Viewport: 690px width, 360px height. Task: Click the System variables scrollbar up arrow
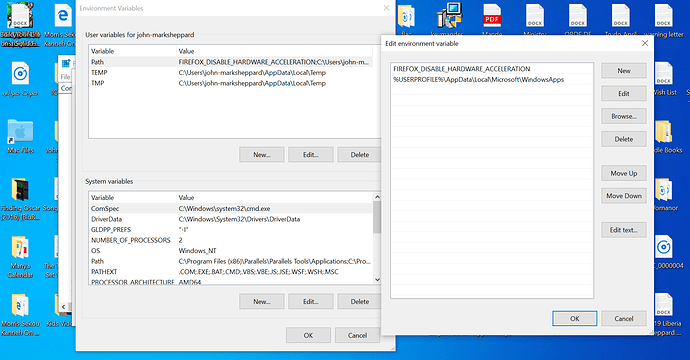pyautogui.click(x=377, y=197)
